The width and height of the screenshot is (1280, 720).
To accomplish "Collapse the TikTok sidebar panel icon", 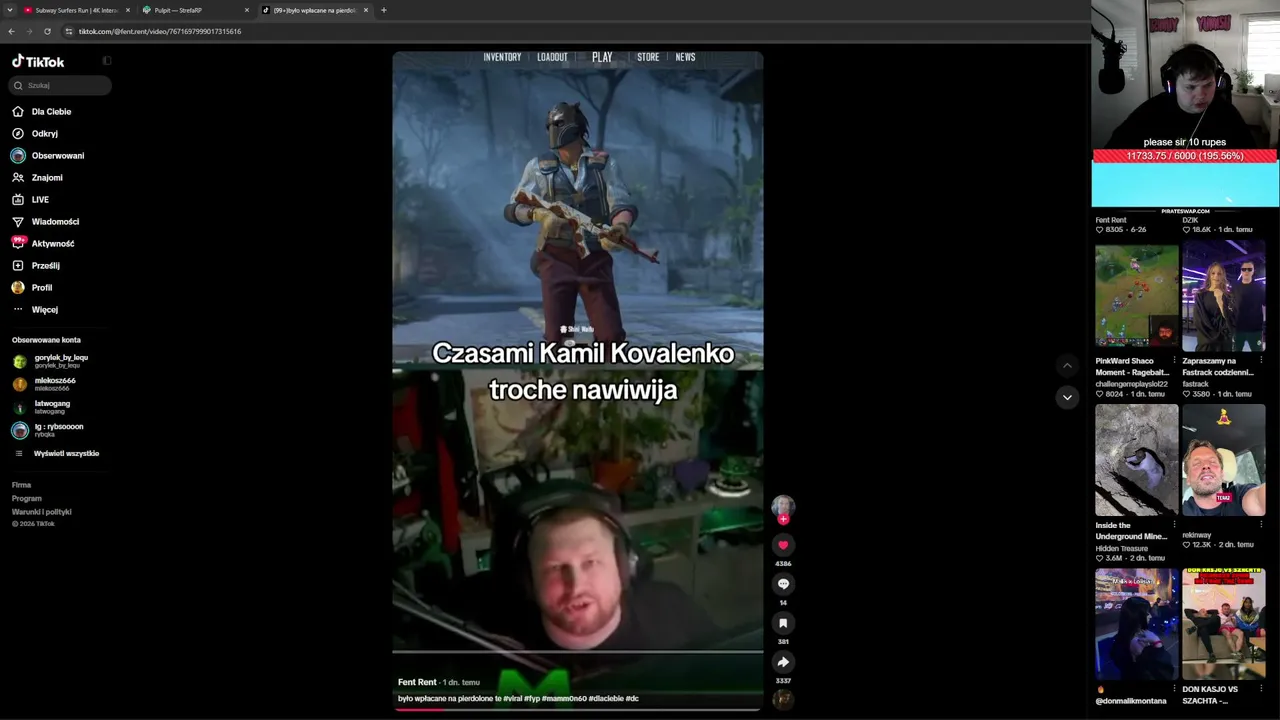I will pos(107,61).
